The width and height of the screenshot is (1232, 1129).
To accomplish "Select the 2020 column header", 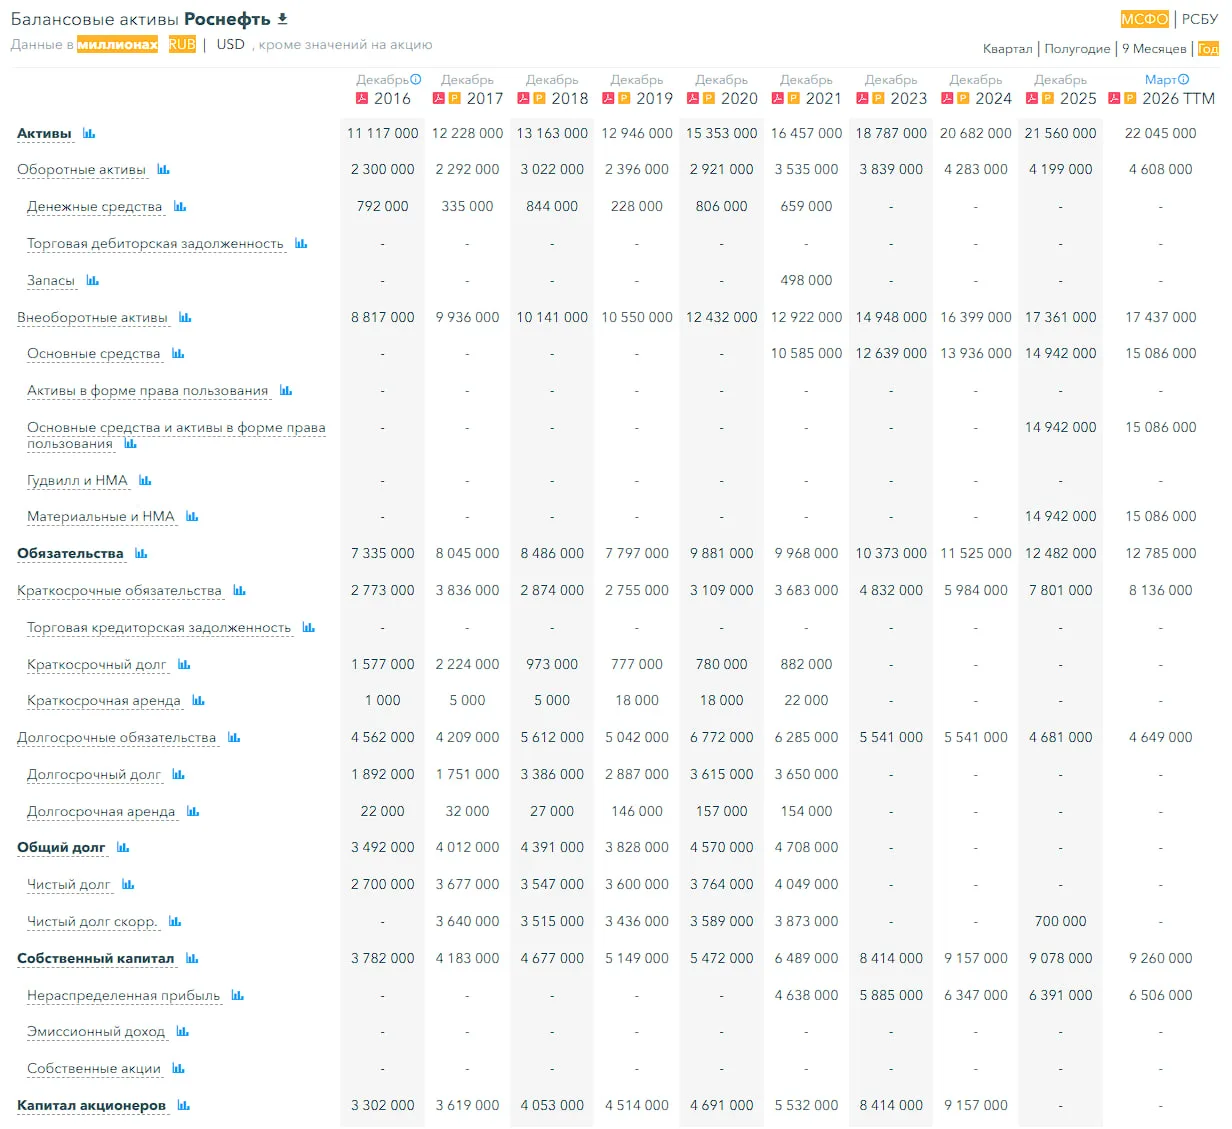I will coord(739,99).
